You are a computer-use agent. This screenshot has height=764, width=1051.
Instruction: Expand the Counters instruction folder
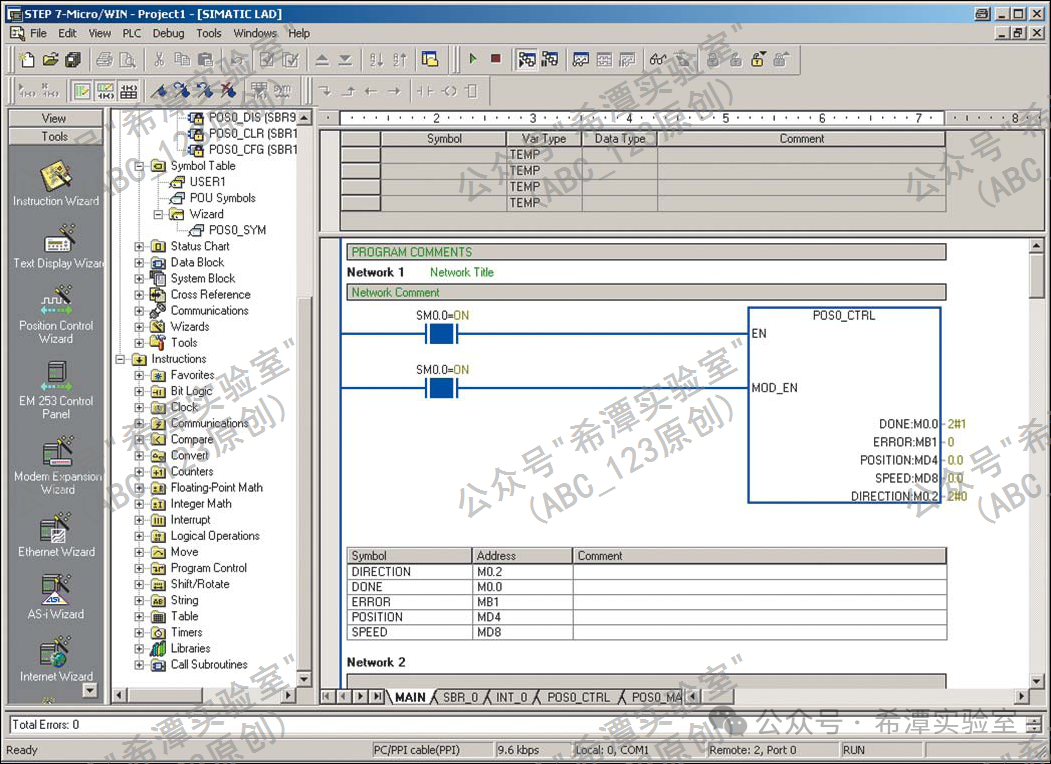click(139, 471)
